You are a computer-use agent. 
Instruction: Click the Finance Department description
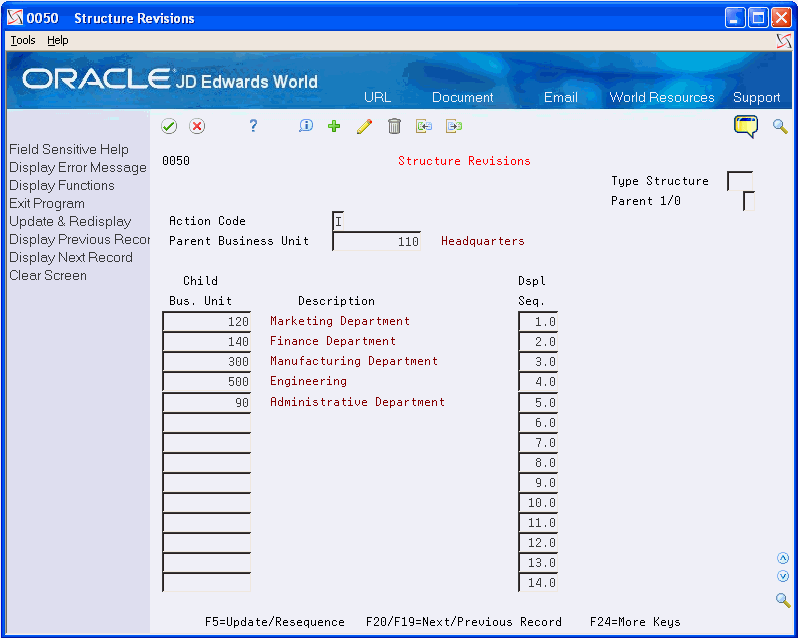(333, 341)
